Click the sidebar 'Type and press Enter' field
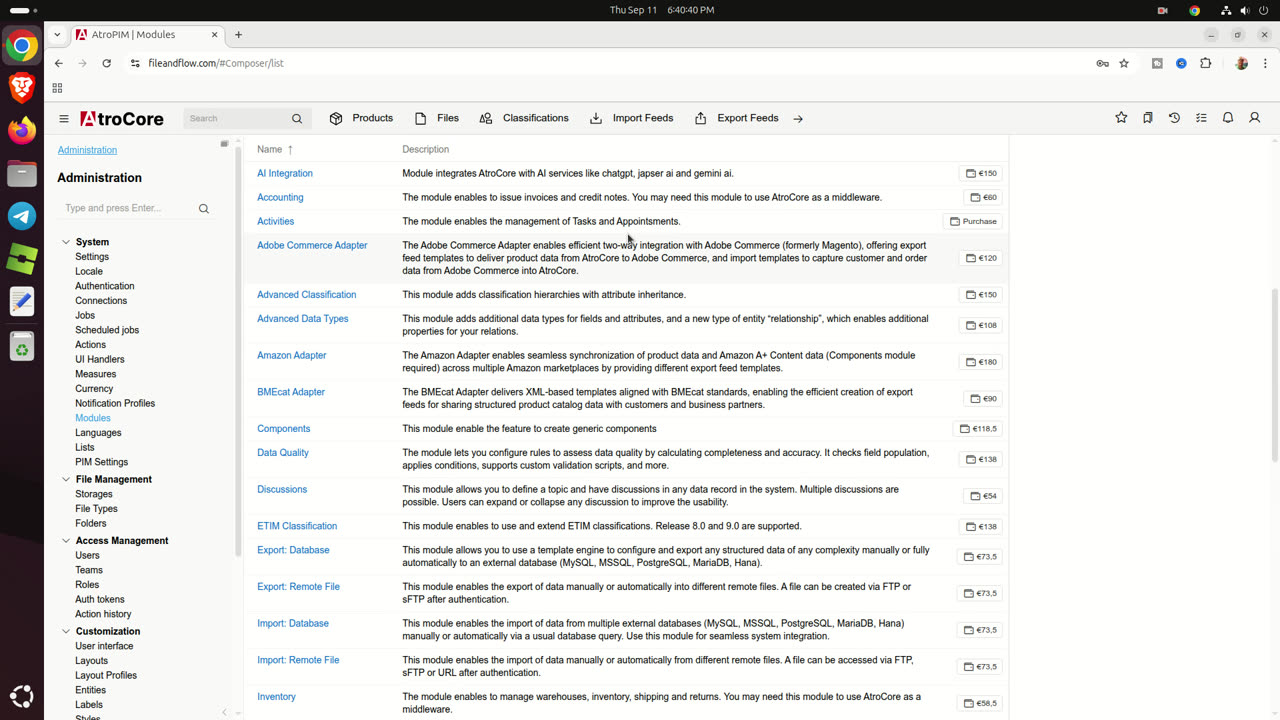Image resolution: width=1280 pixels, height=720 pixels. [127, 208]
